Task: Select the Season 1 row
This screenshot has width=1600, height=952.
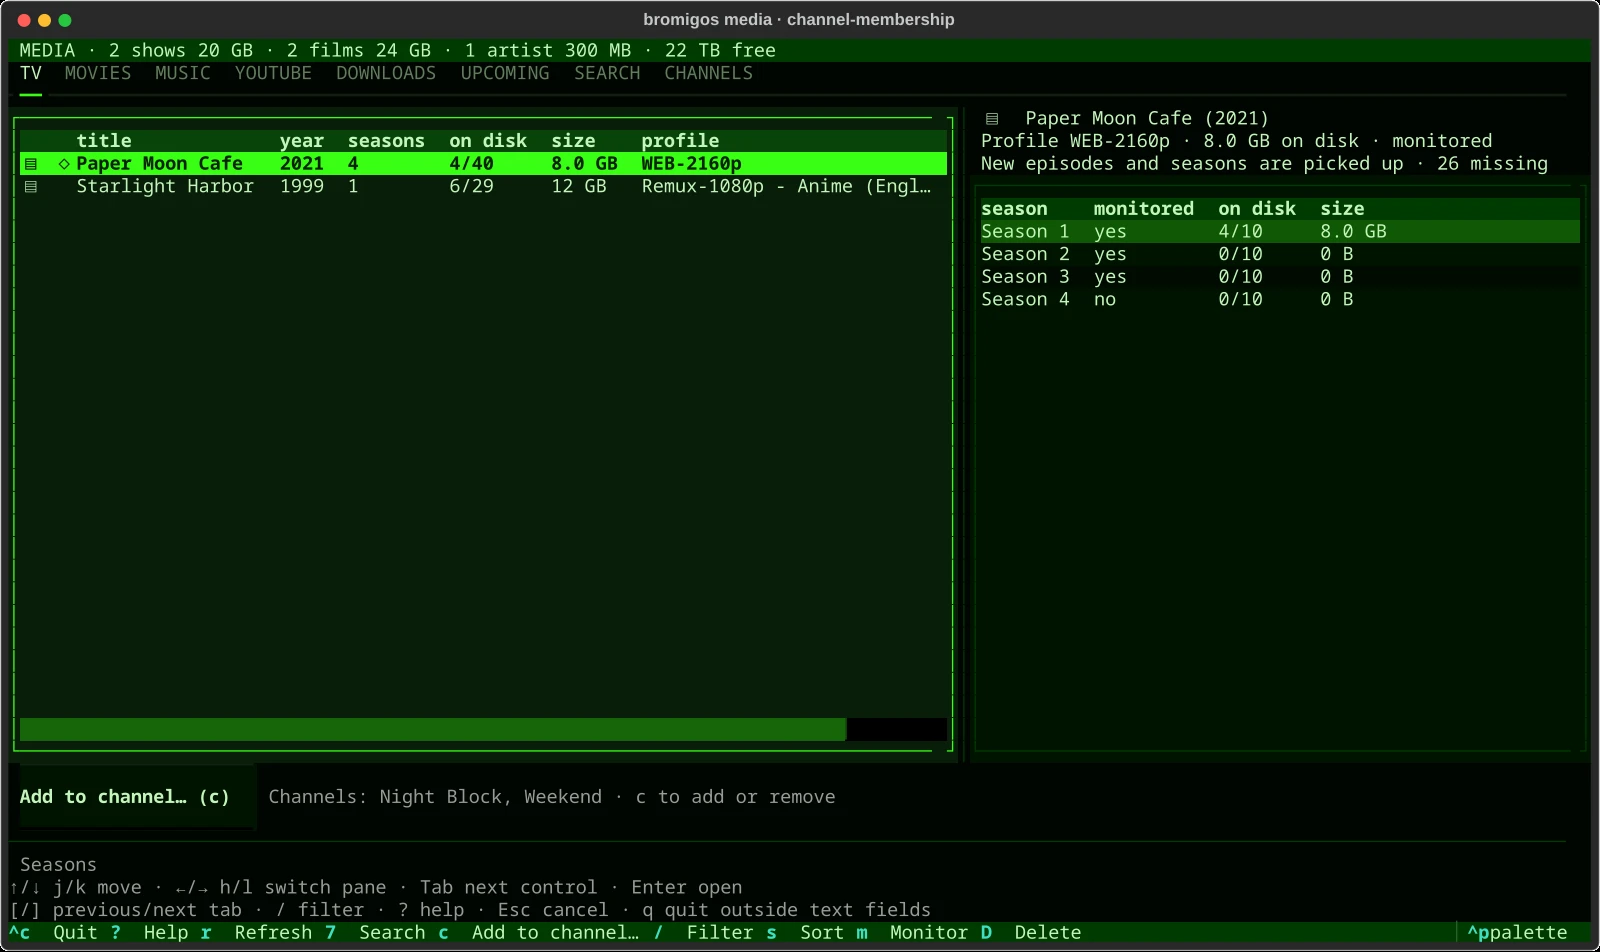Action: pyautogui.click(x=1278, y=232)
